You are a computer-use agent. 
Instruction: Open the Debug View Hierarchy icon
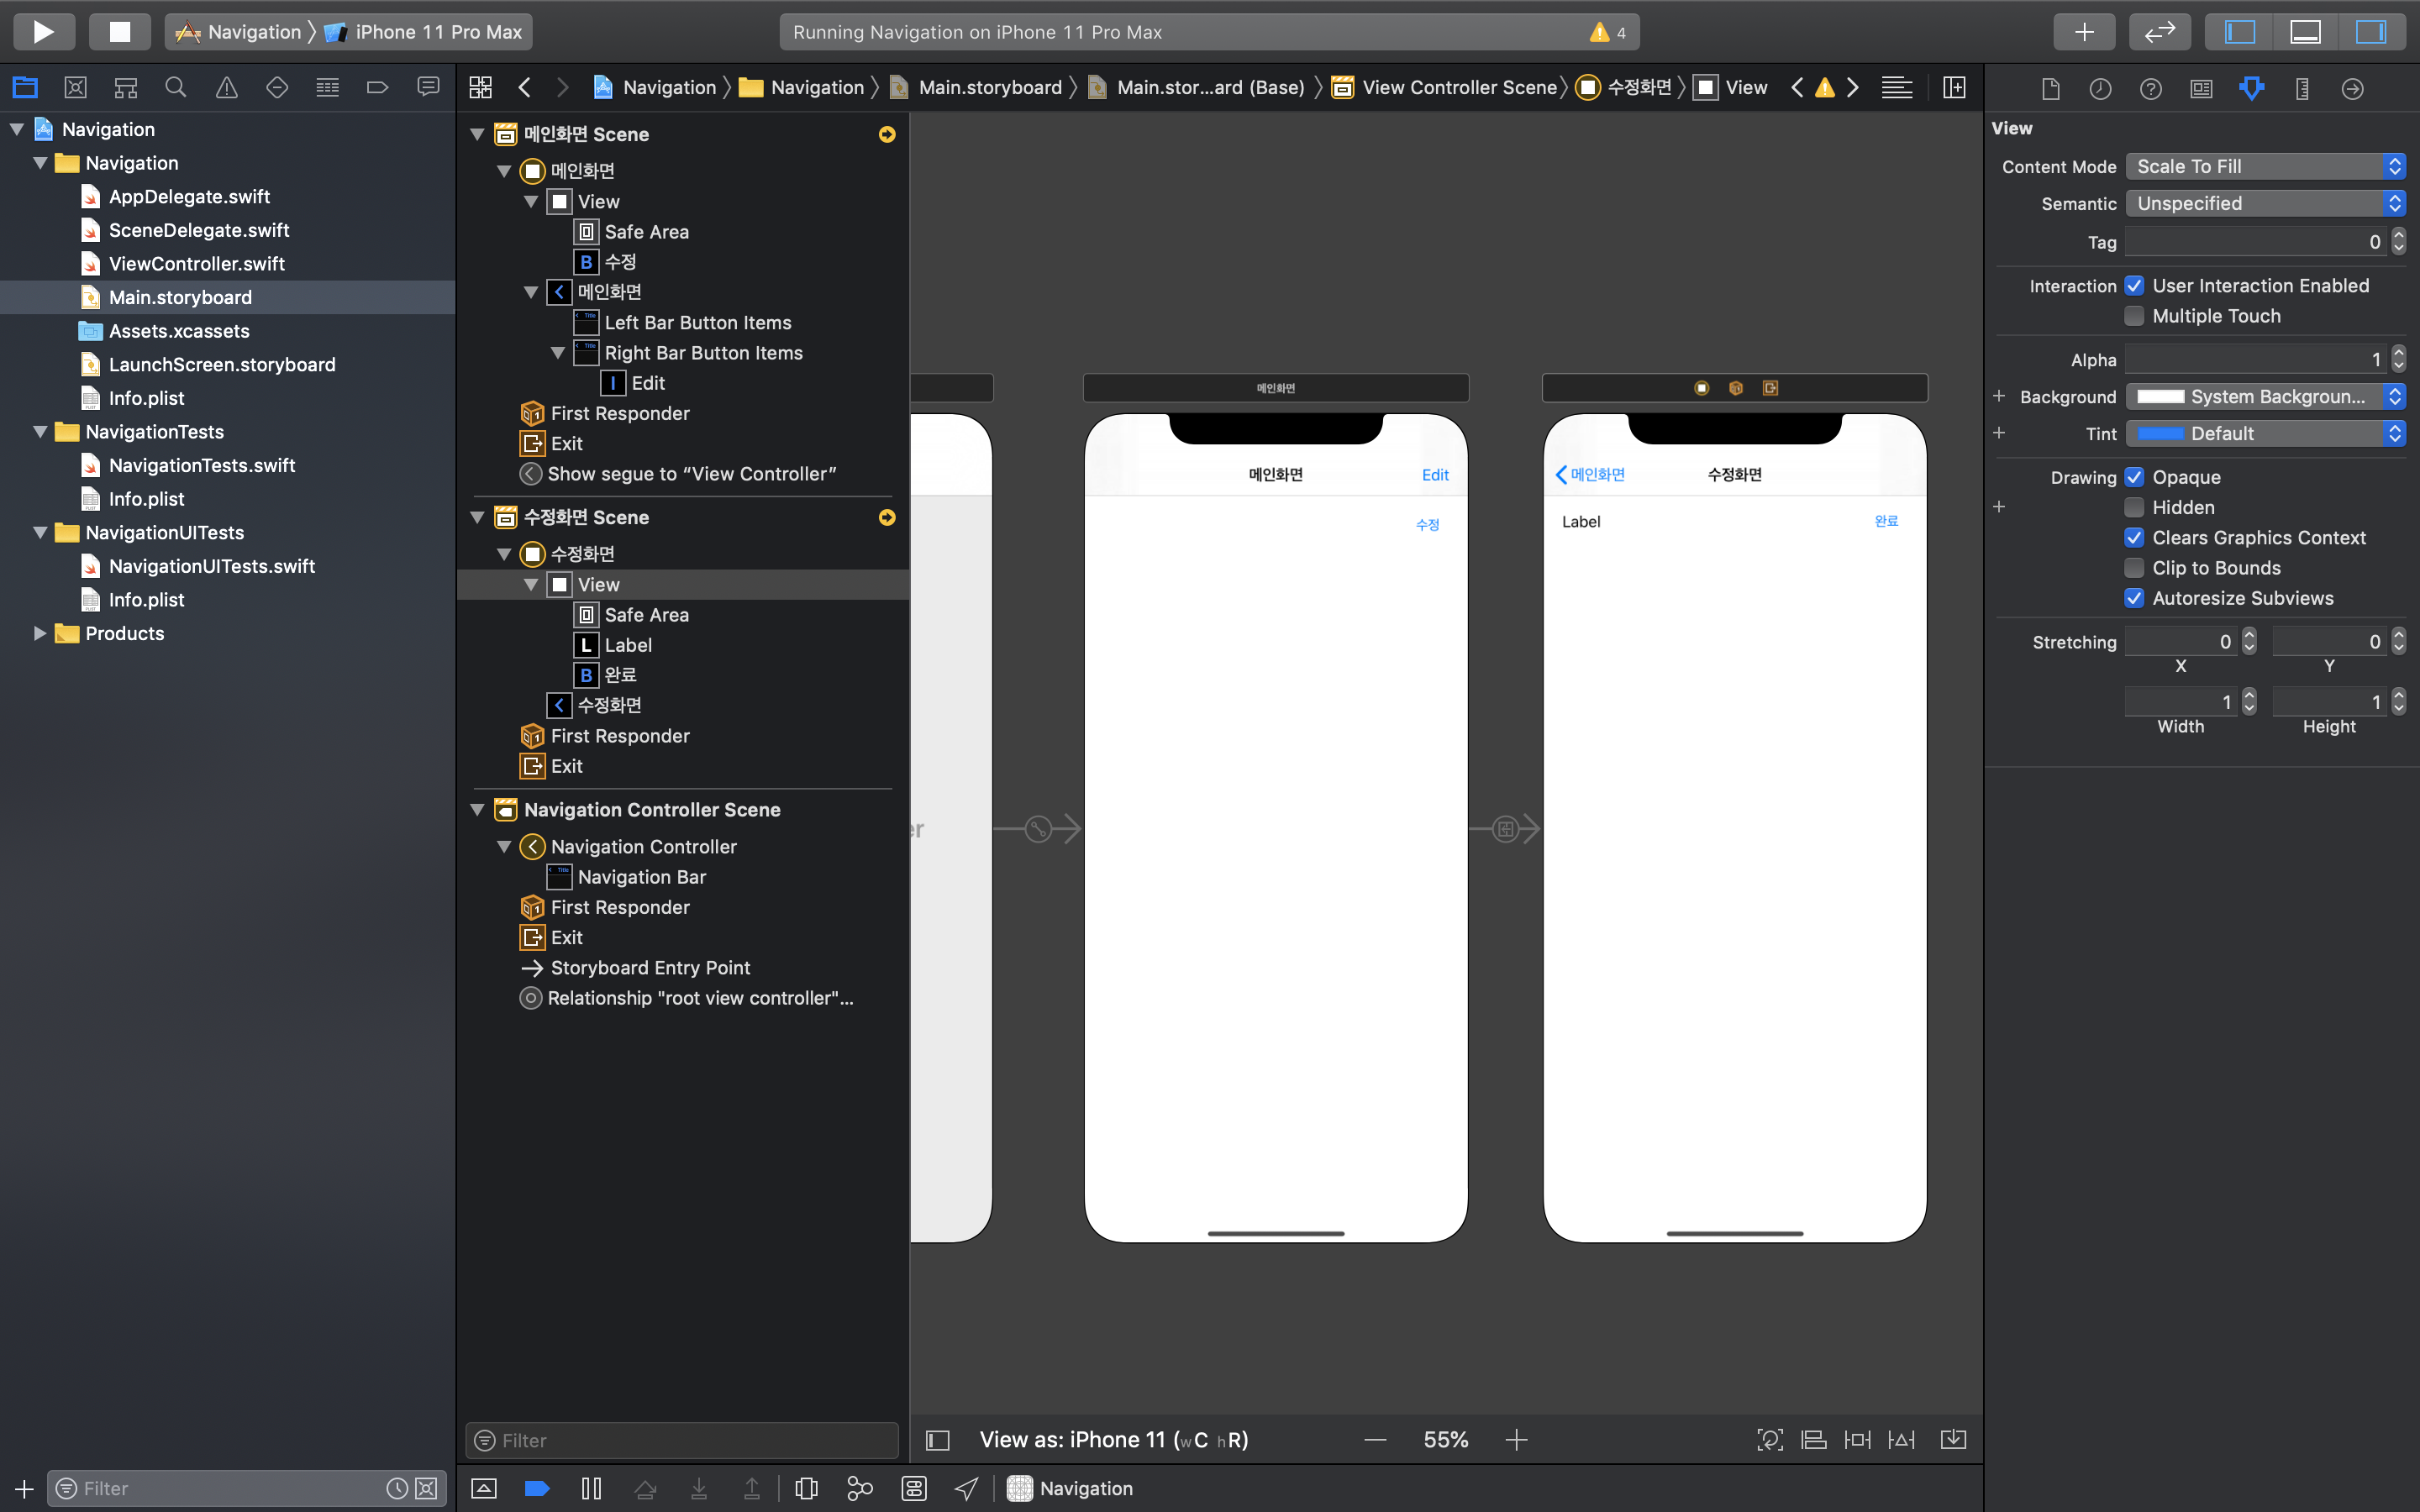[x=806, y=1488]
